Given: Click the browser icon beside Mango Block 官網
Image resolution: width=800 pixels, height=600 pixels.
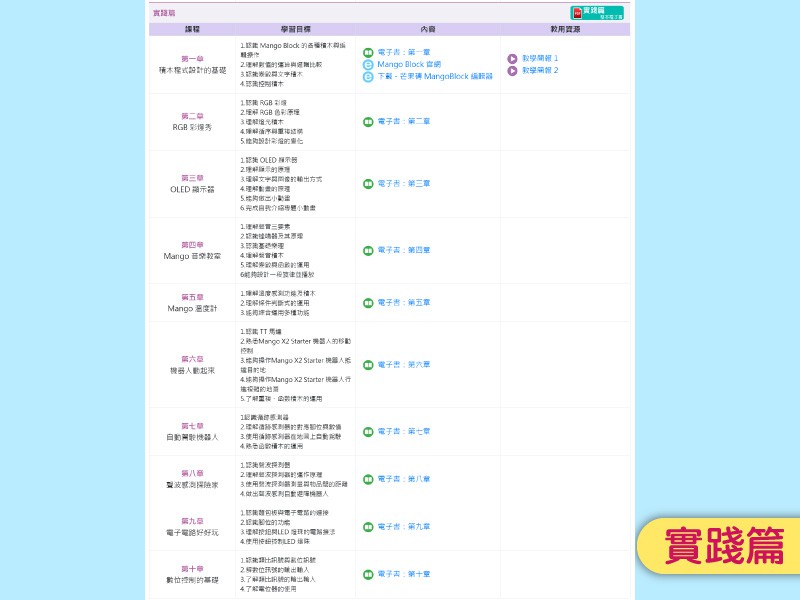Looking at the screenshot, I should [x=368, y=64].
